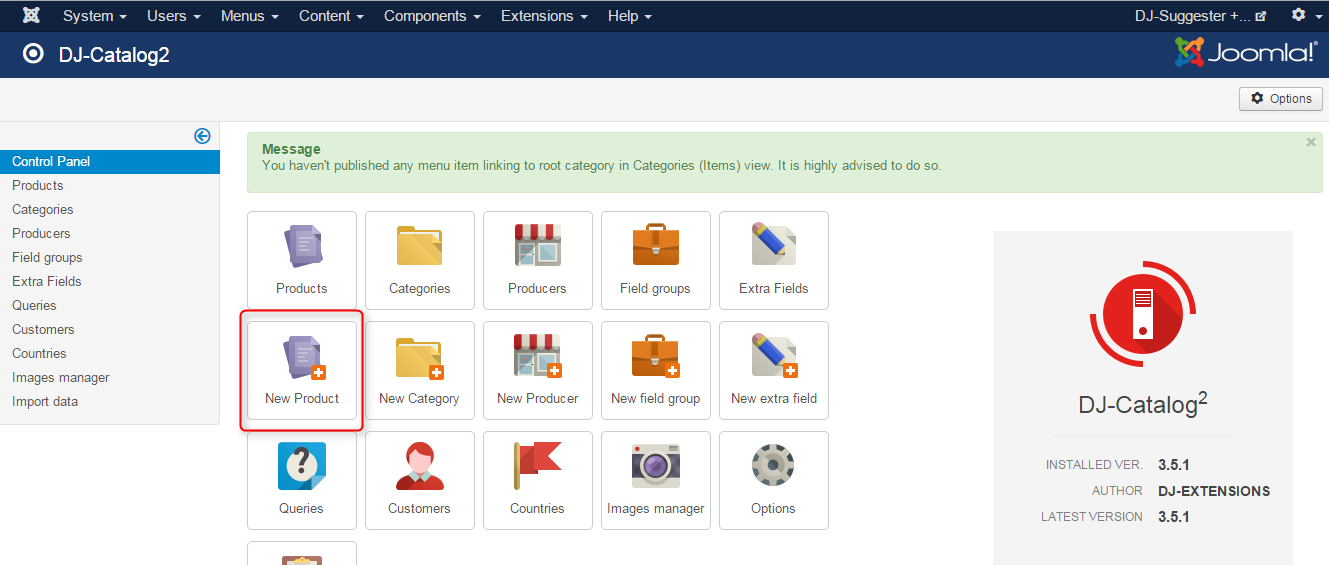Click installed version 3.5.1 value
Image resolution: width=1329 pixels, height=565 pixels.
tap(1173, 465)
